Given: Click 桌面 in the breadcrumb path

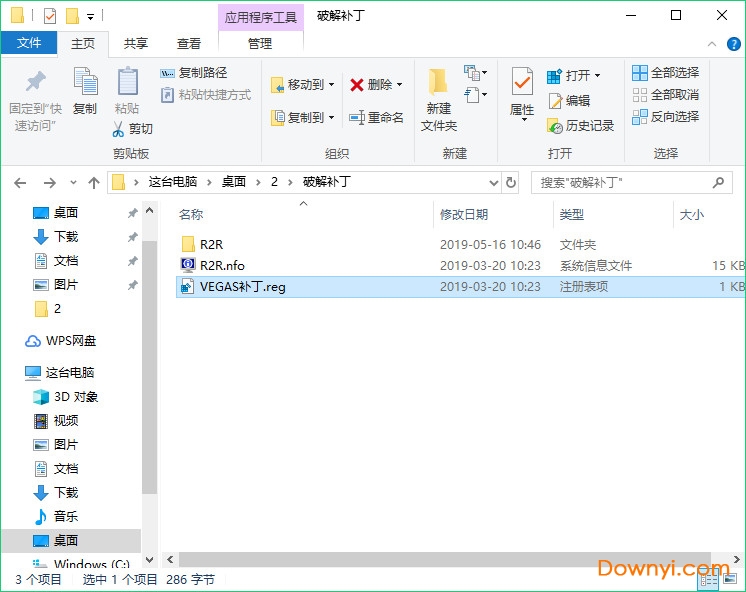Looking at the screenshot, I should pos(234,182).
